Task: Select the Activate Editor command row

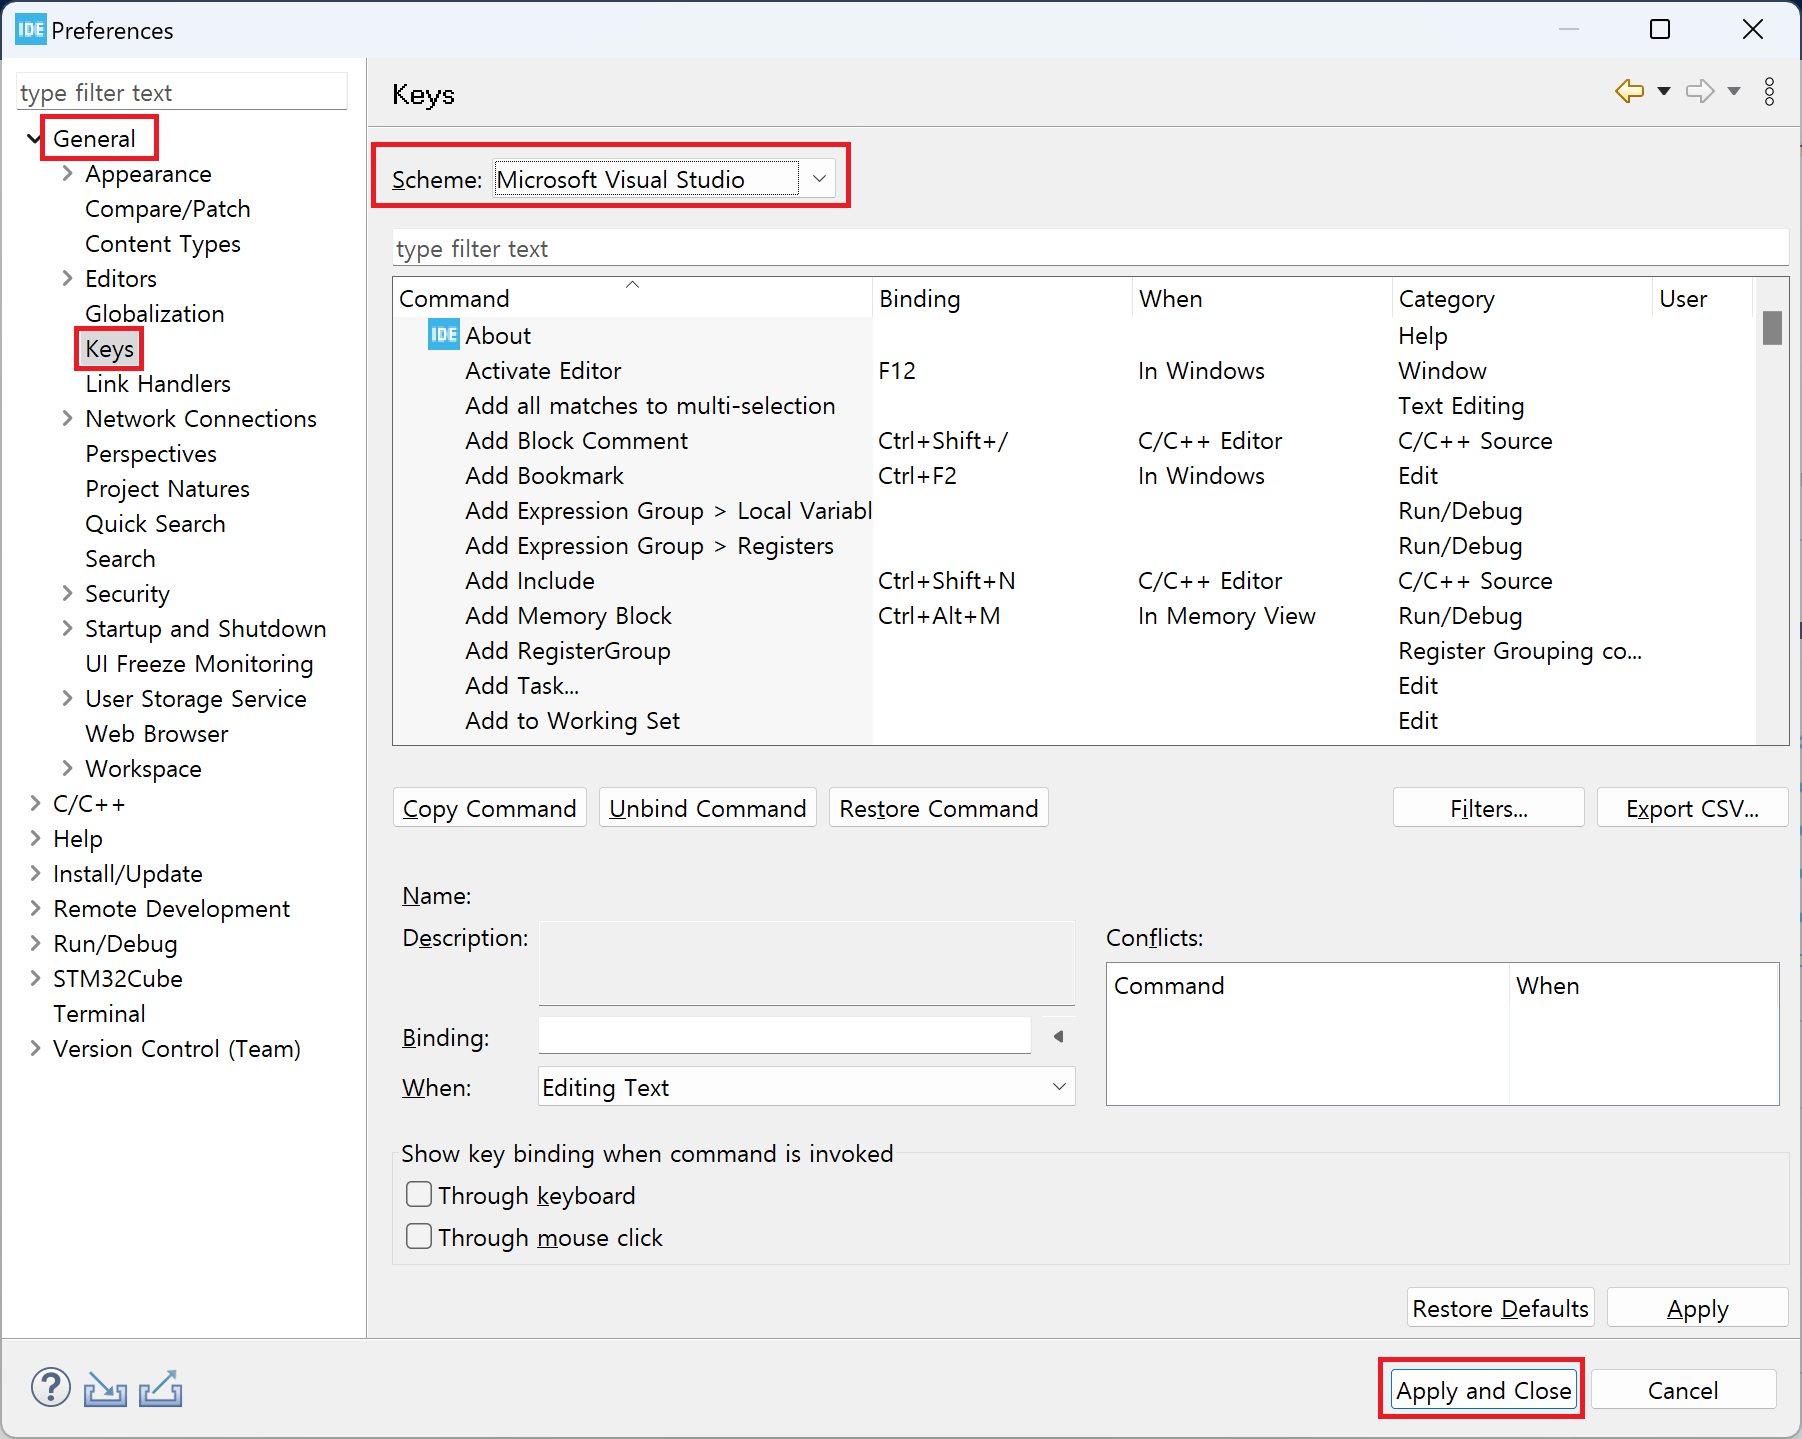Action: coord(1074,371)
